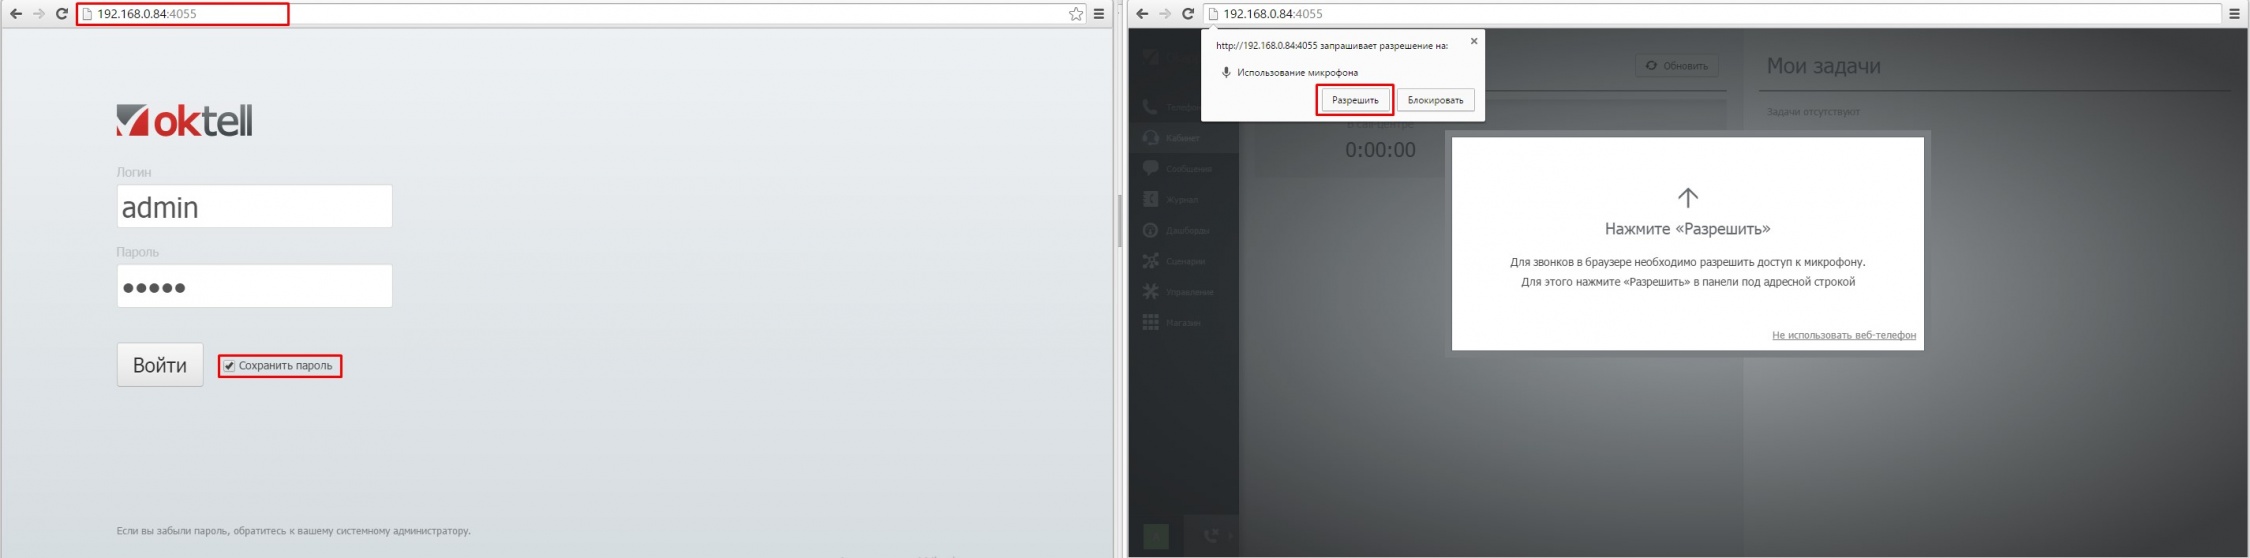
Task: Go back in the right browser window
Action: coord(1142,14)
